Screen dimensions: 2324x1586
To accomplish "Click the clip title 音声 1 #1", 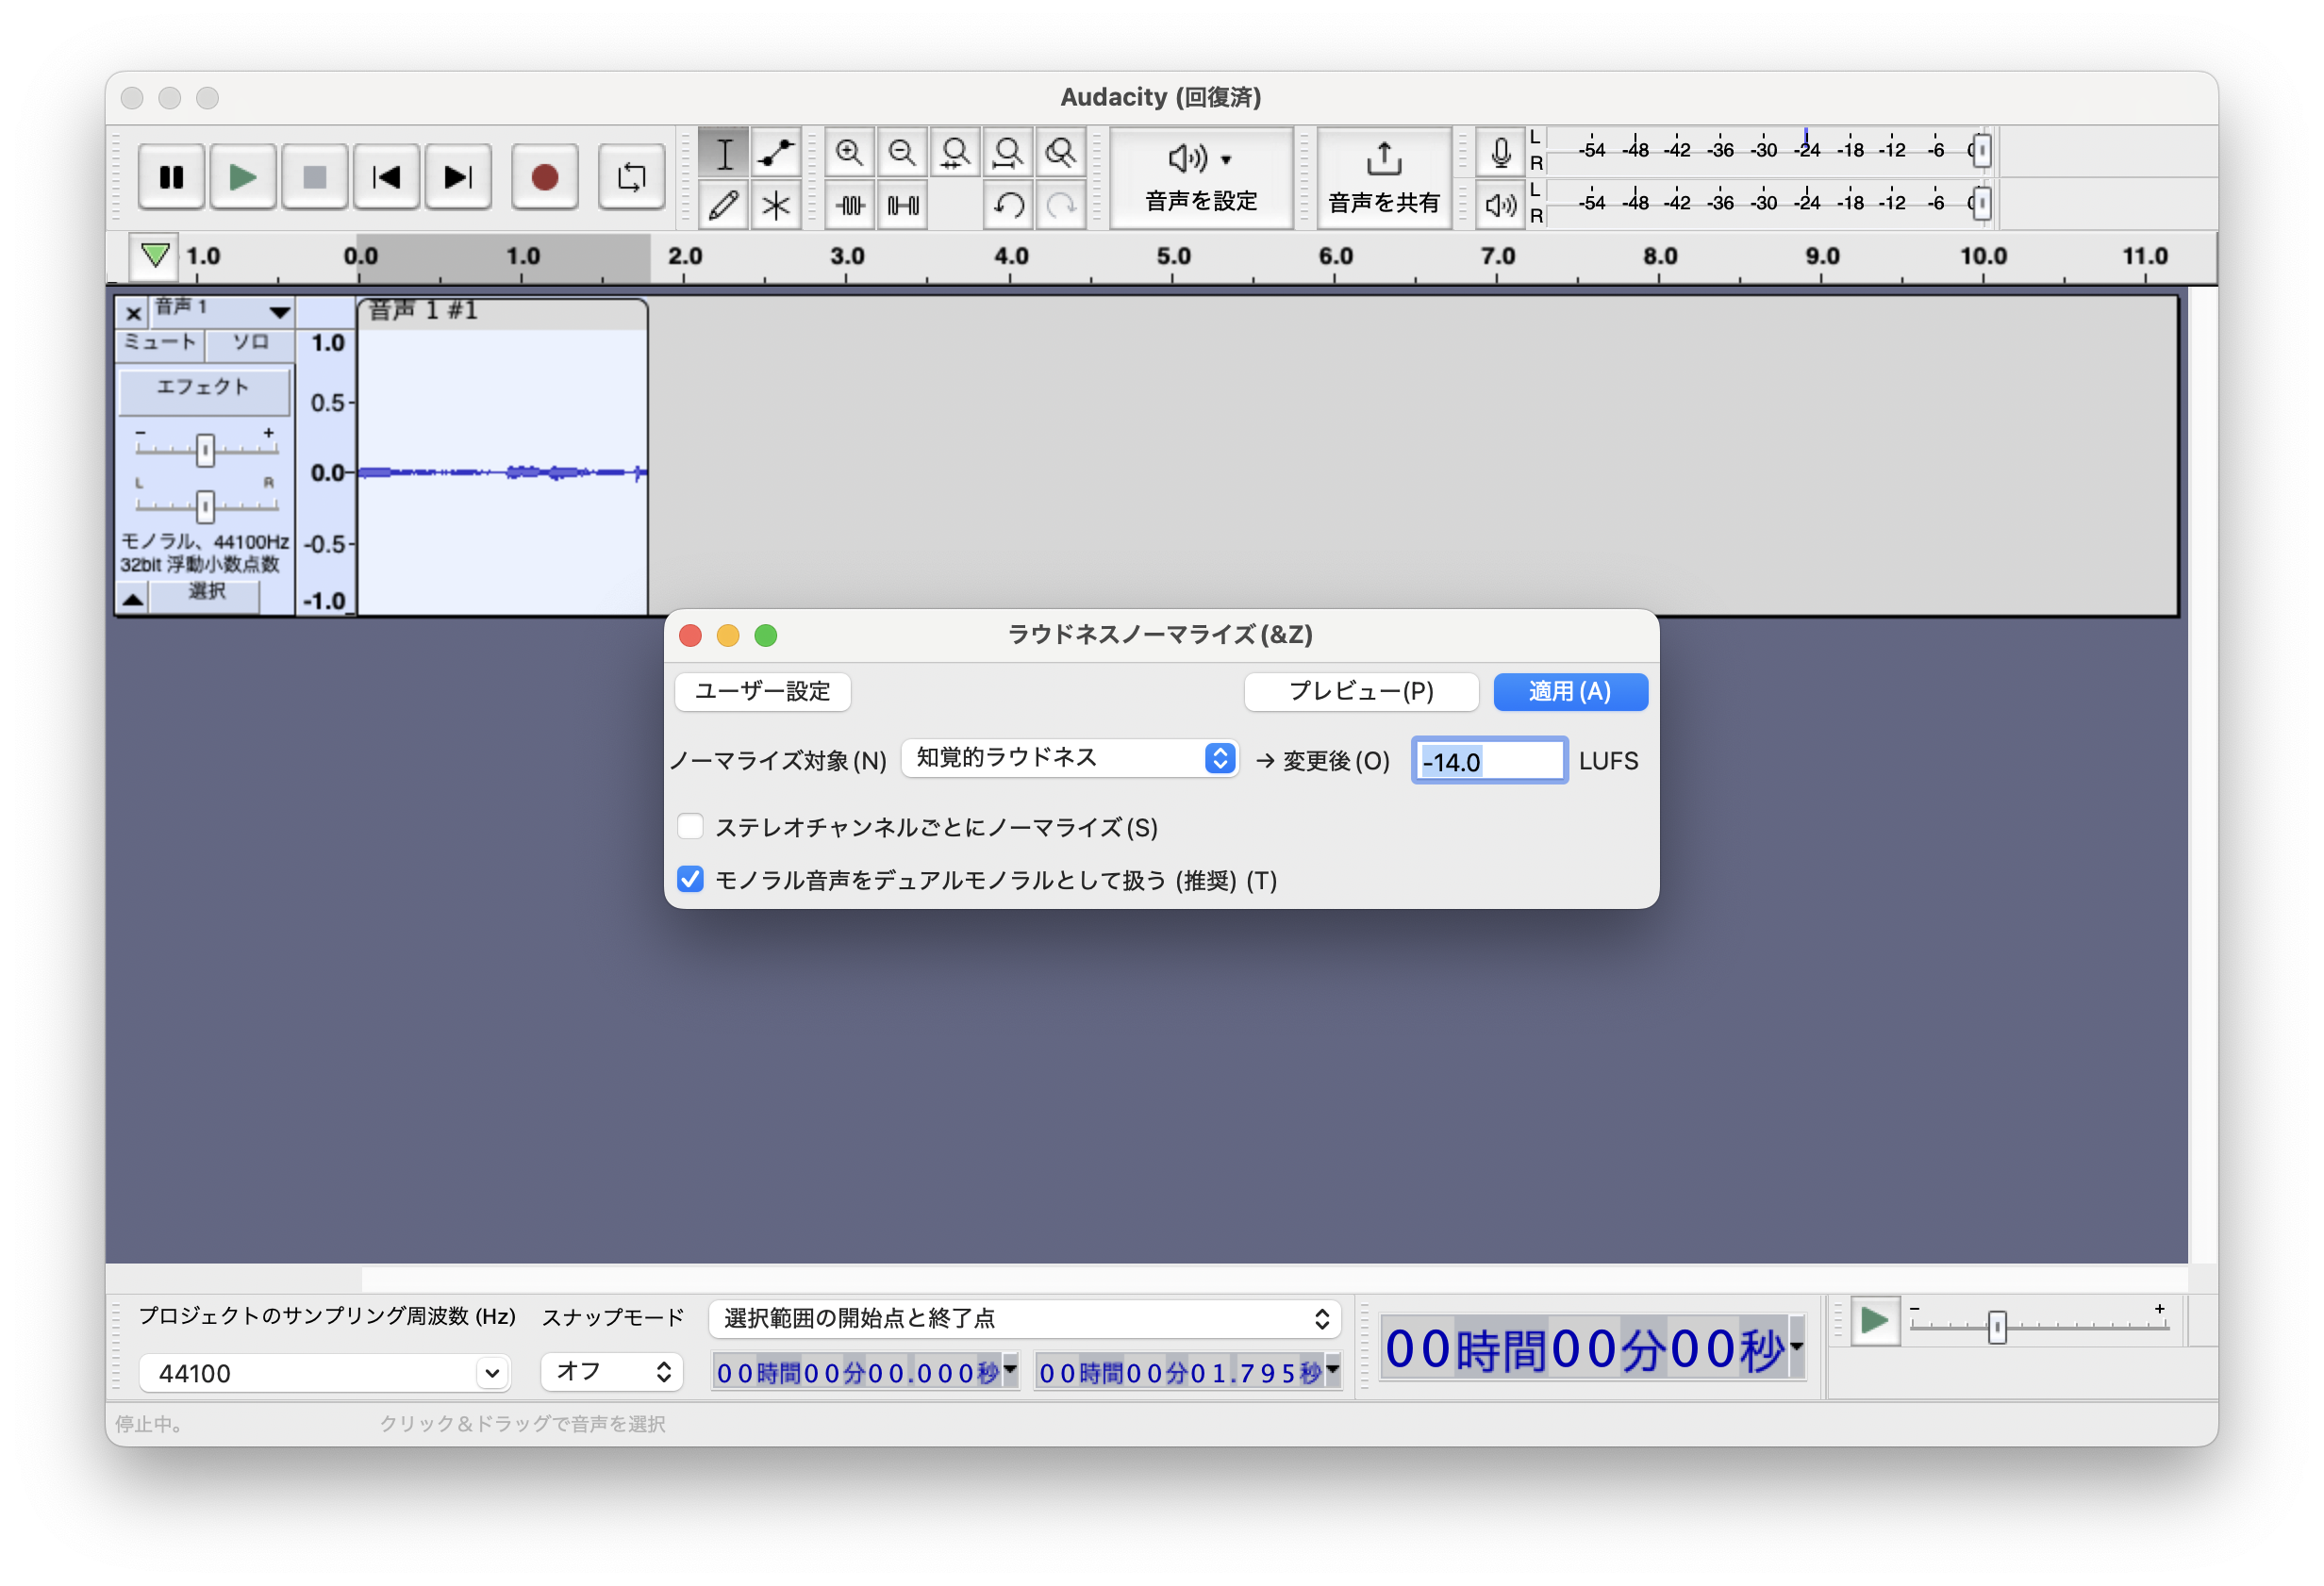I will point(423,311).
